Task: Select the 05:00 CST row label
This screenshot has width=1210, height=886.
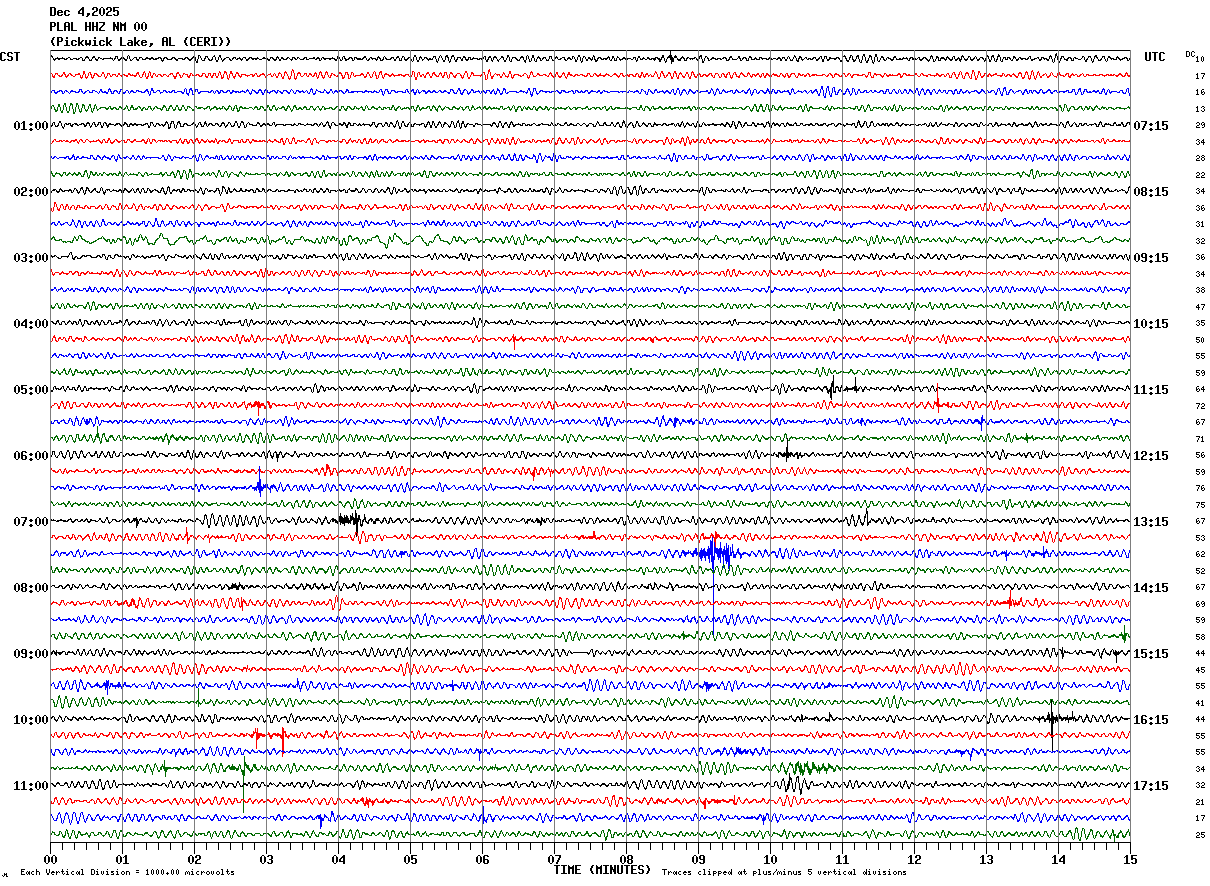Action: 31,390
